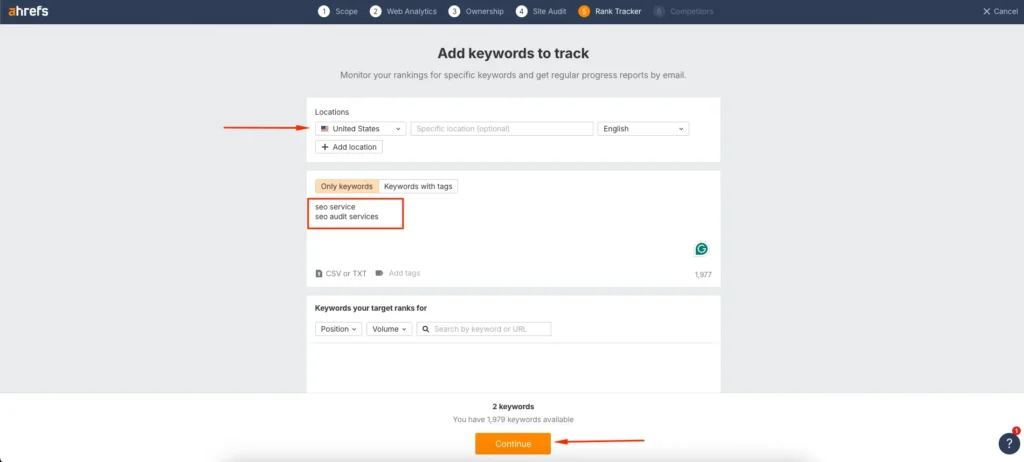Image resolution: width=1024 pixels, height=462 pixels.
Task: Select the Competitors step
Action: [x=683, y=11]
